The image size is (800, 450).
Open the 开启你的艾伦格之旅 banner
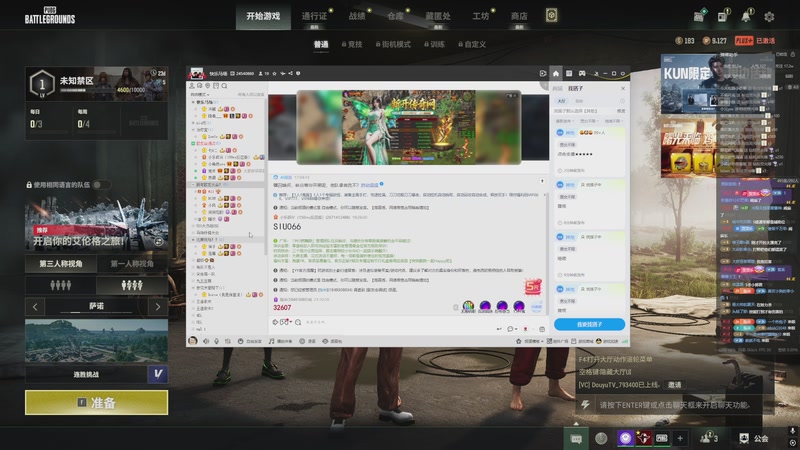click(96, 223)
